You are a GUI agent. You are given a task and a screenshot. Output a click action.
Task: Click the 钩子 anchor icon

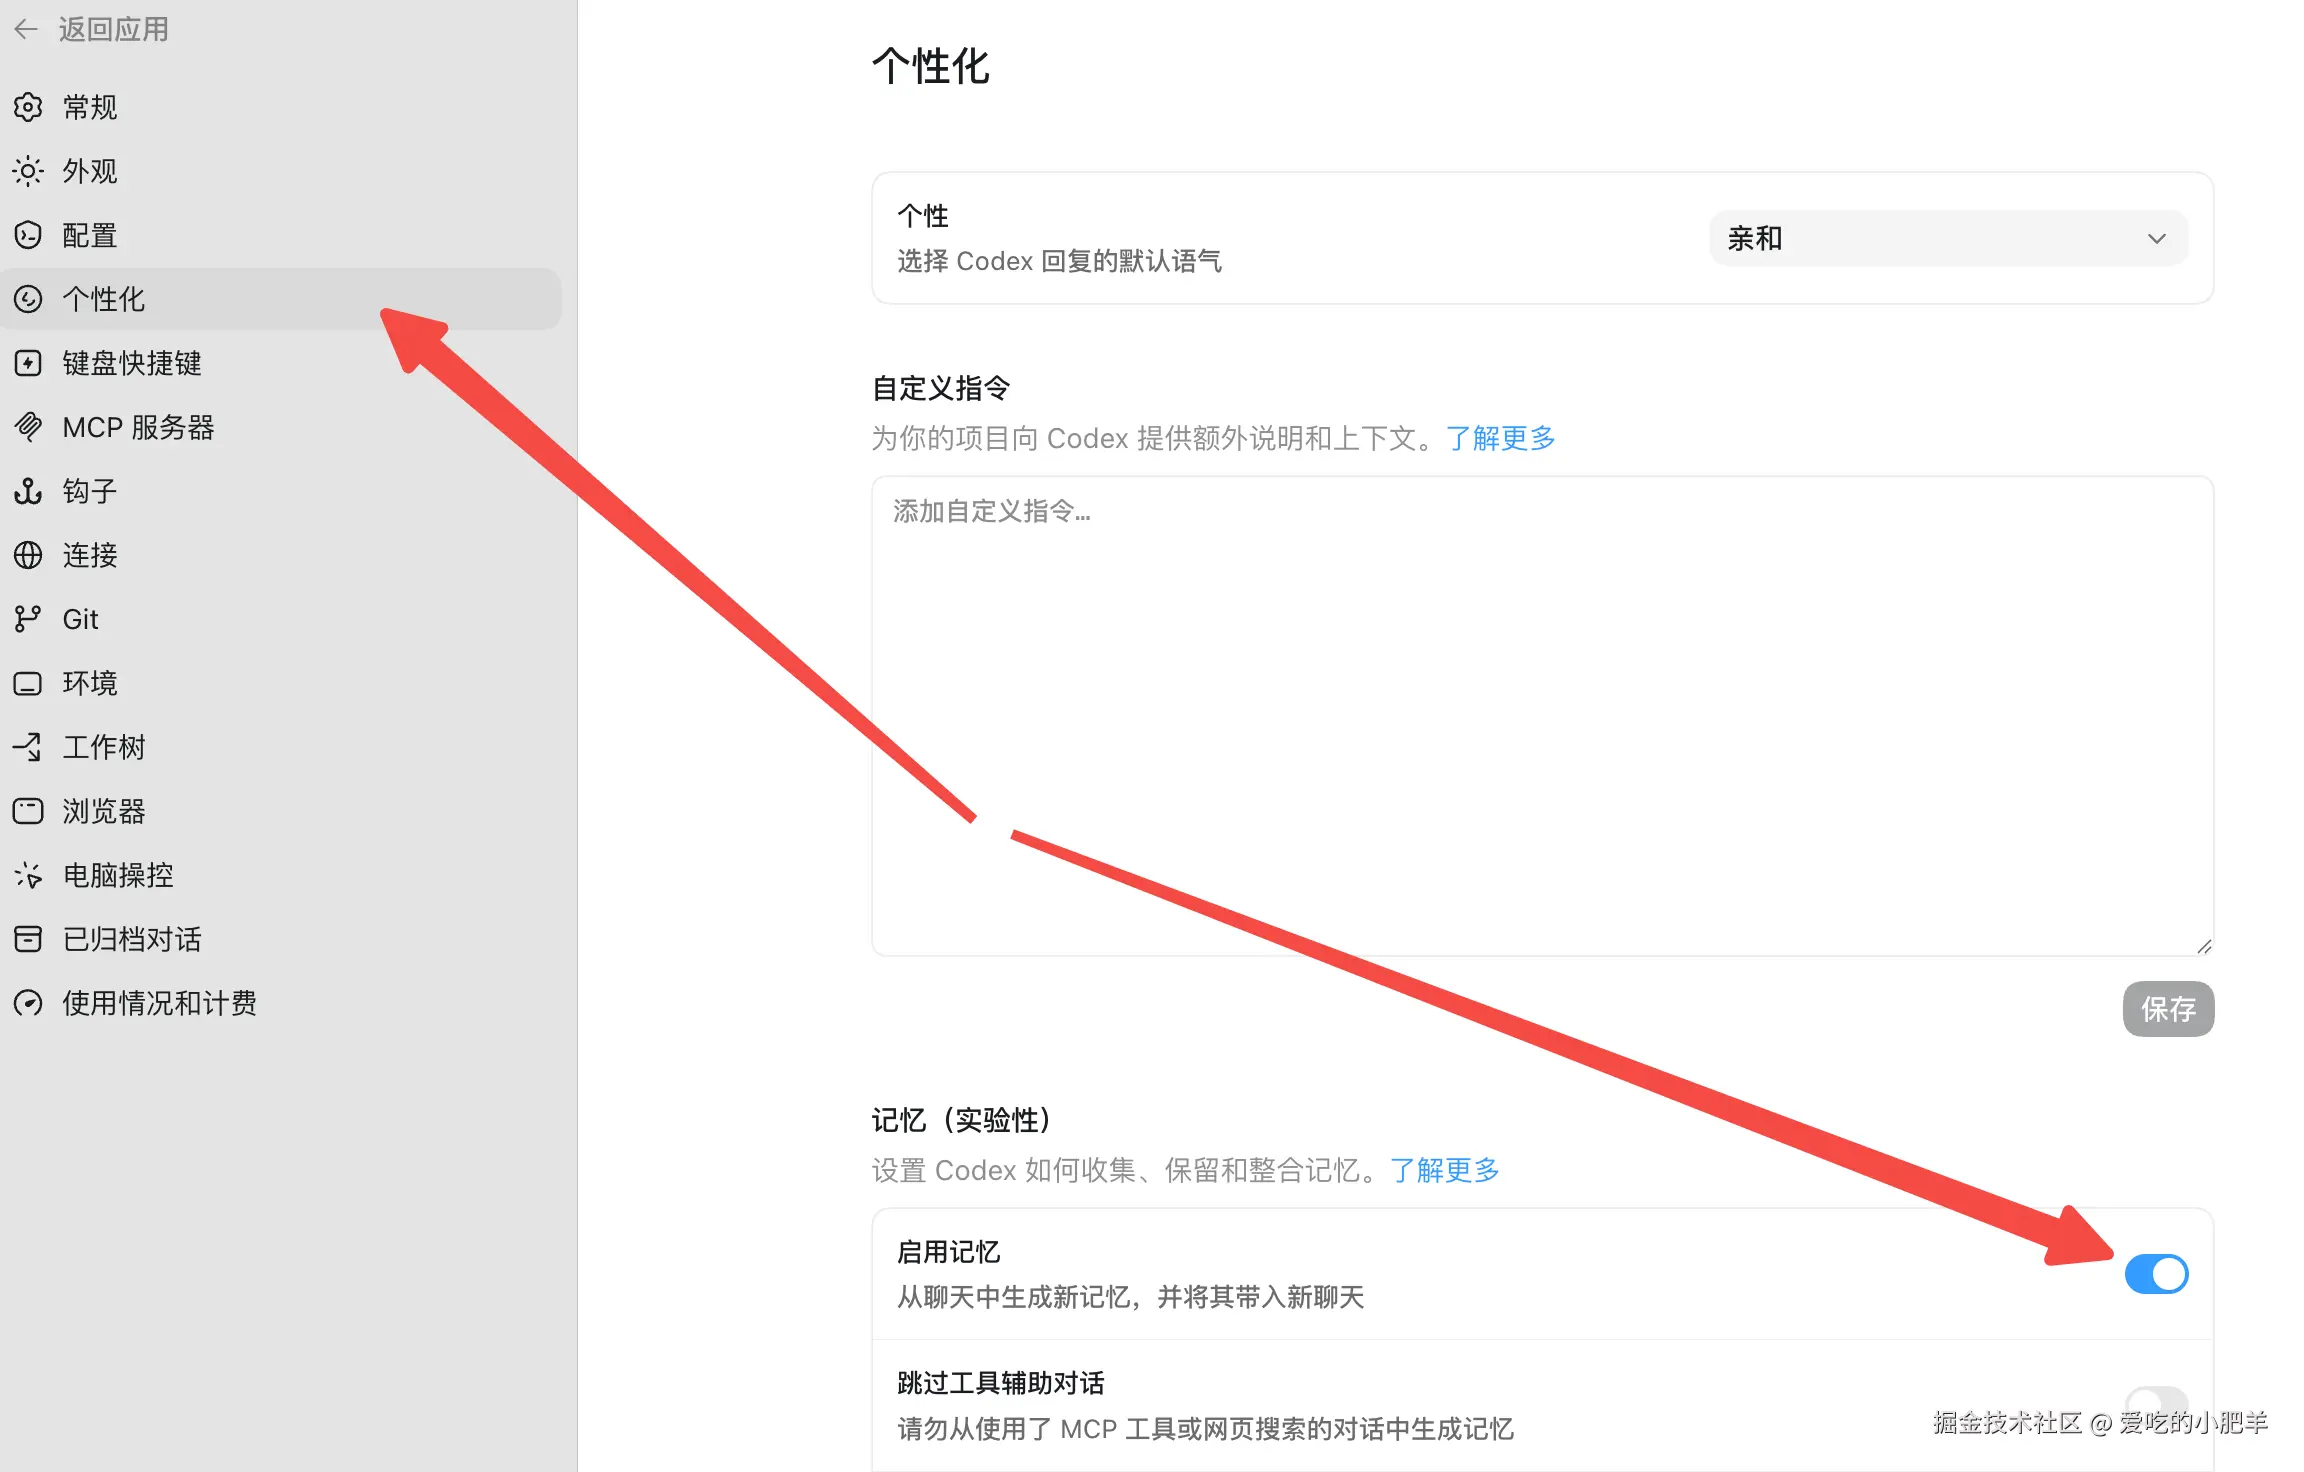[28, 491]
